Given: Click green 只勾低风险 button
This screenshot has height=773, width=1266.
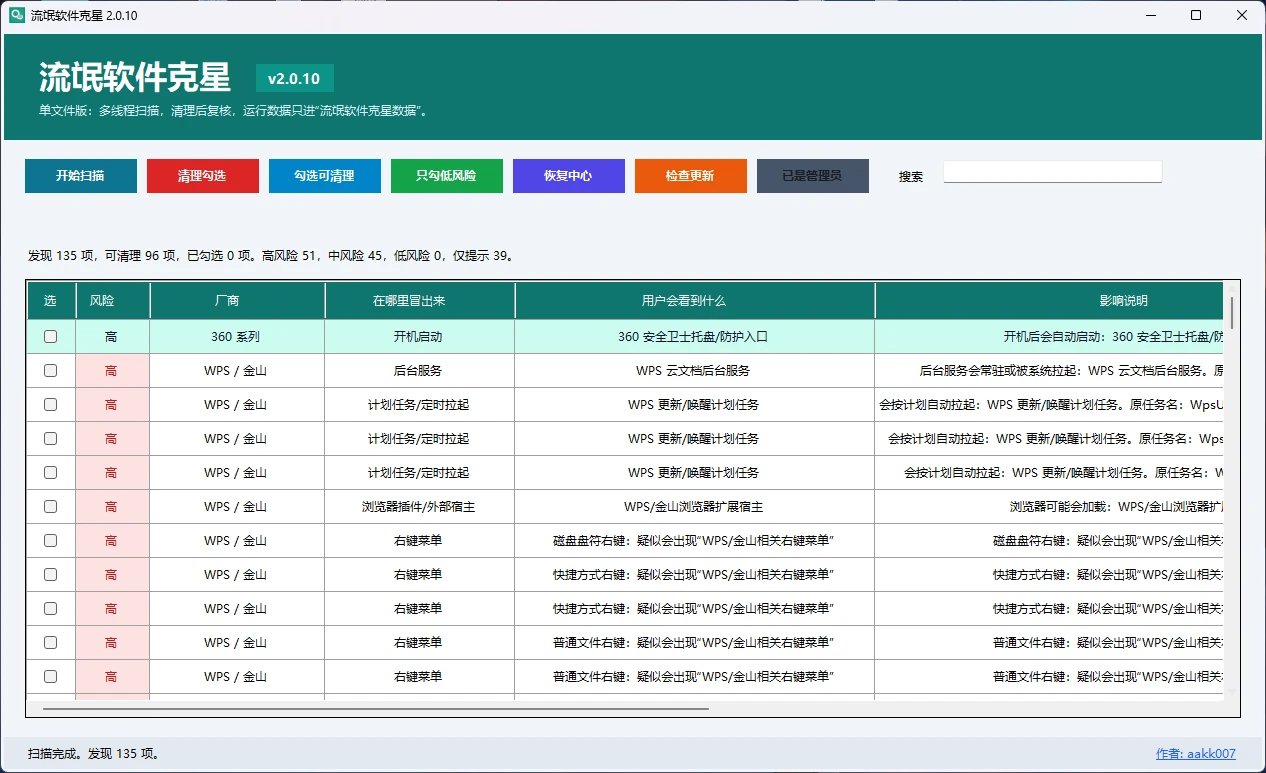Looking at the screenshot, I should [x=447, y=176].
